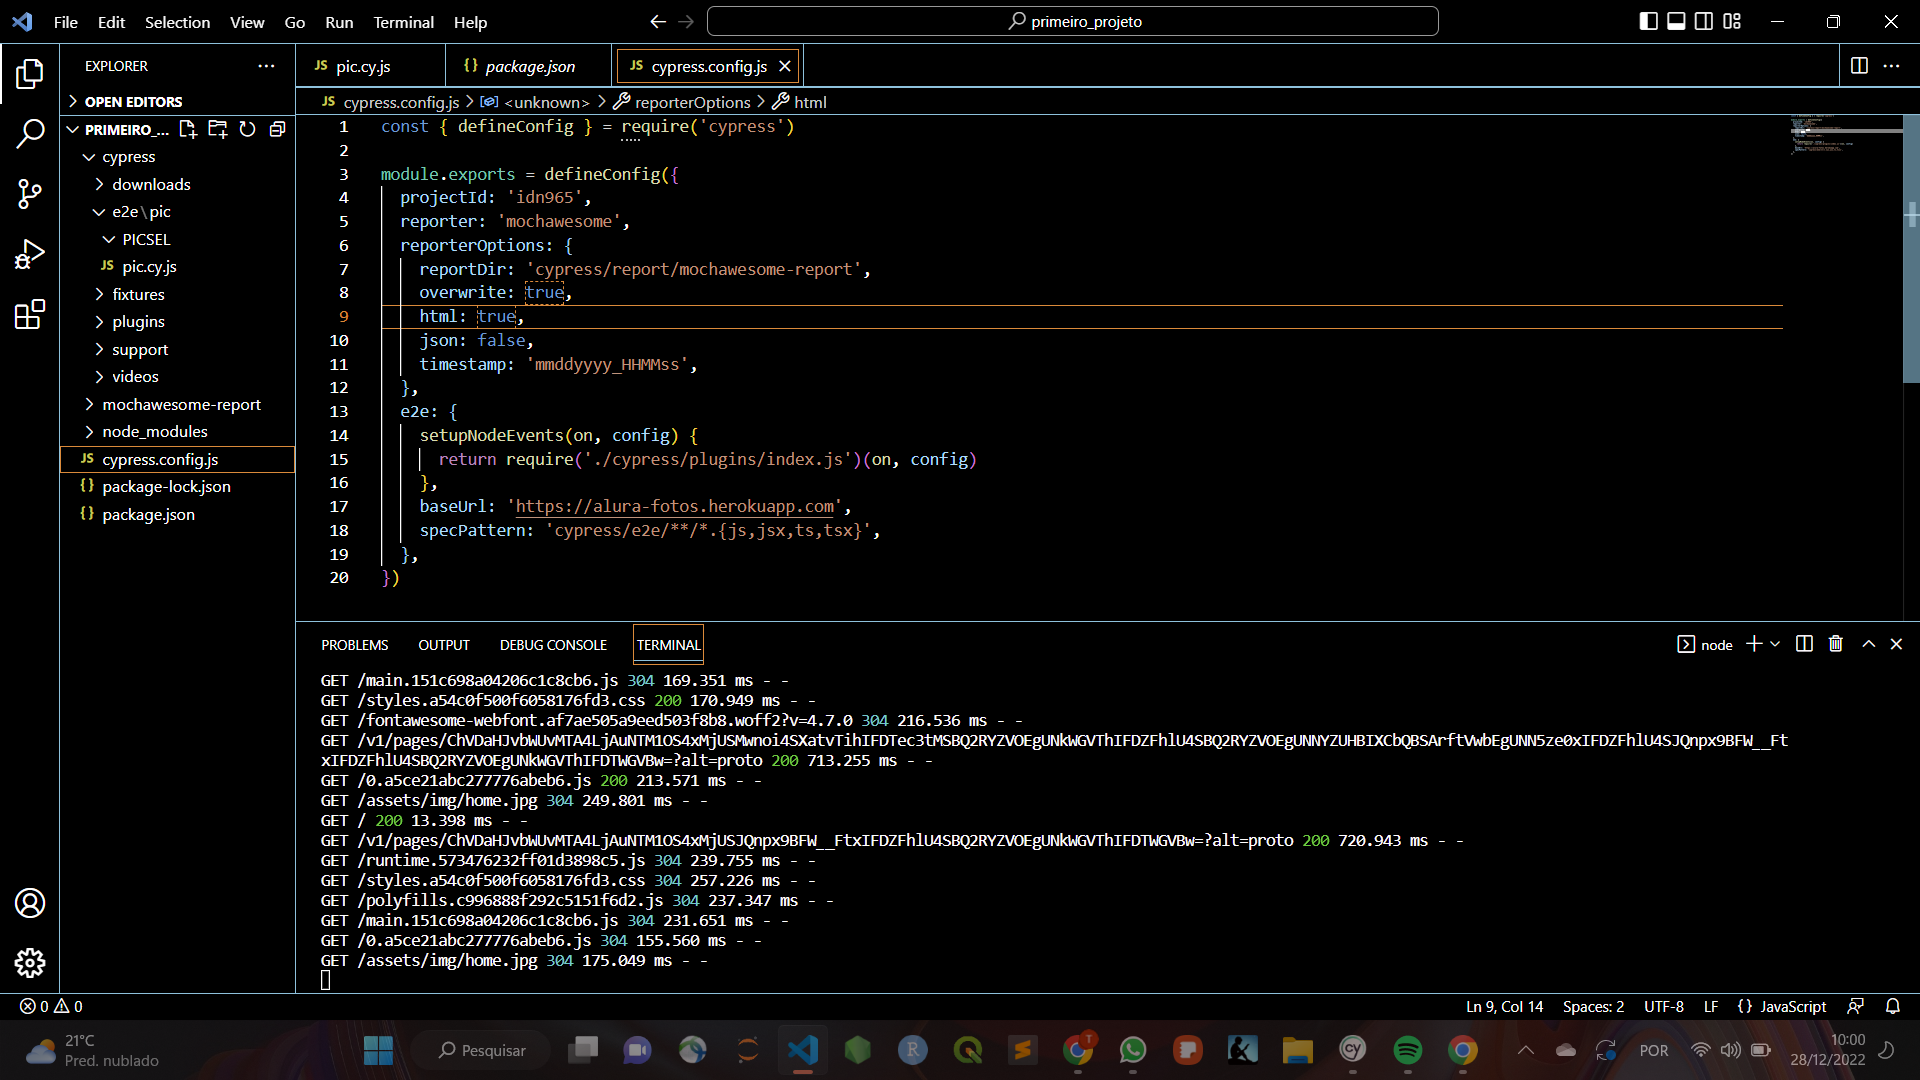Expand the plugins folder
The image size is (1920, 1080).
[x=138, y=322]
